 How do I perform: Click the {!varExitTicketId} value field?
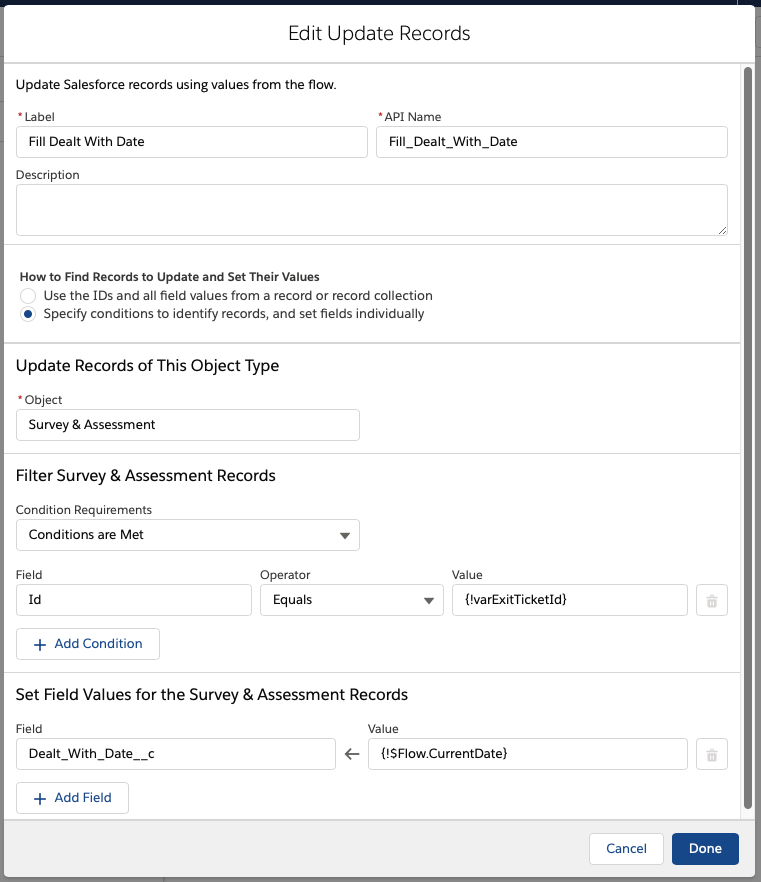(570, 600)
